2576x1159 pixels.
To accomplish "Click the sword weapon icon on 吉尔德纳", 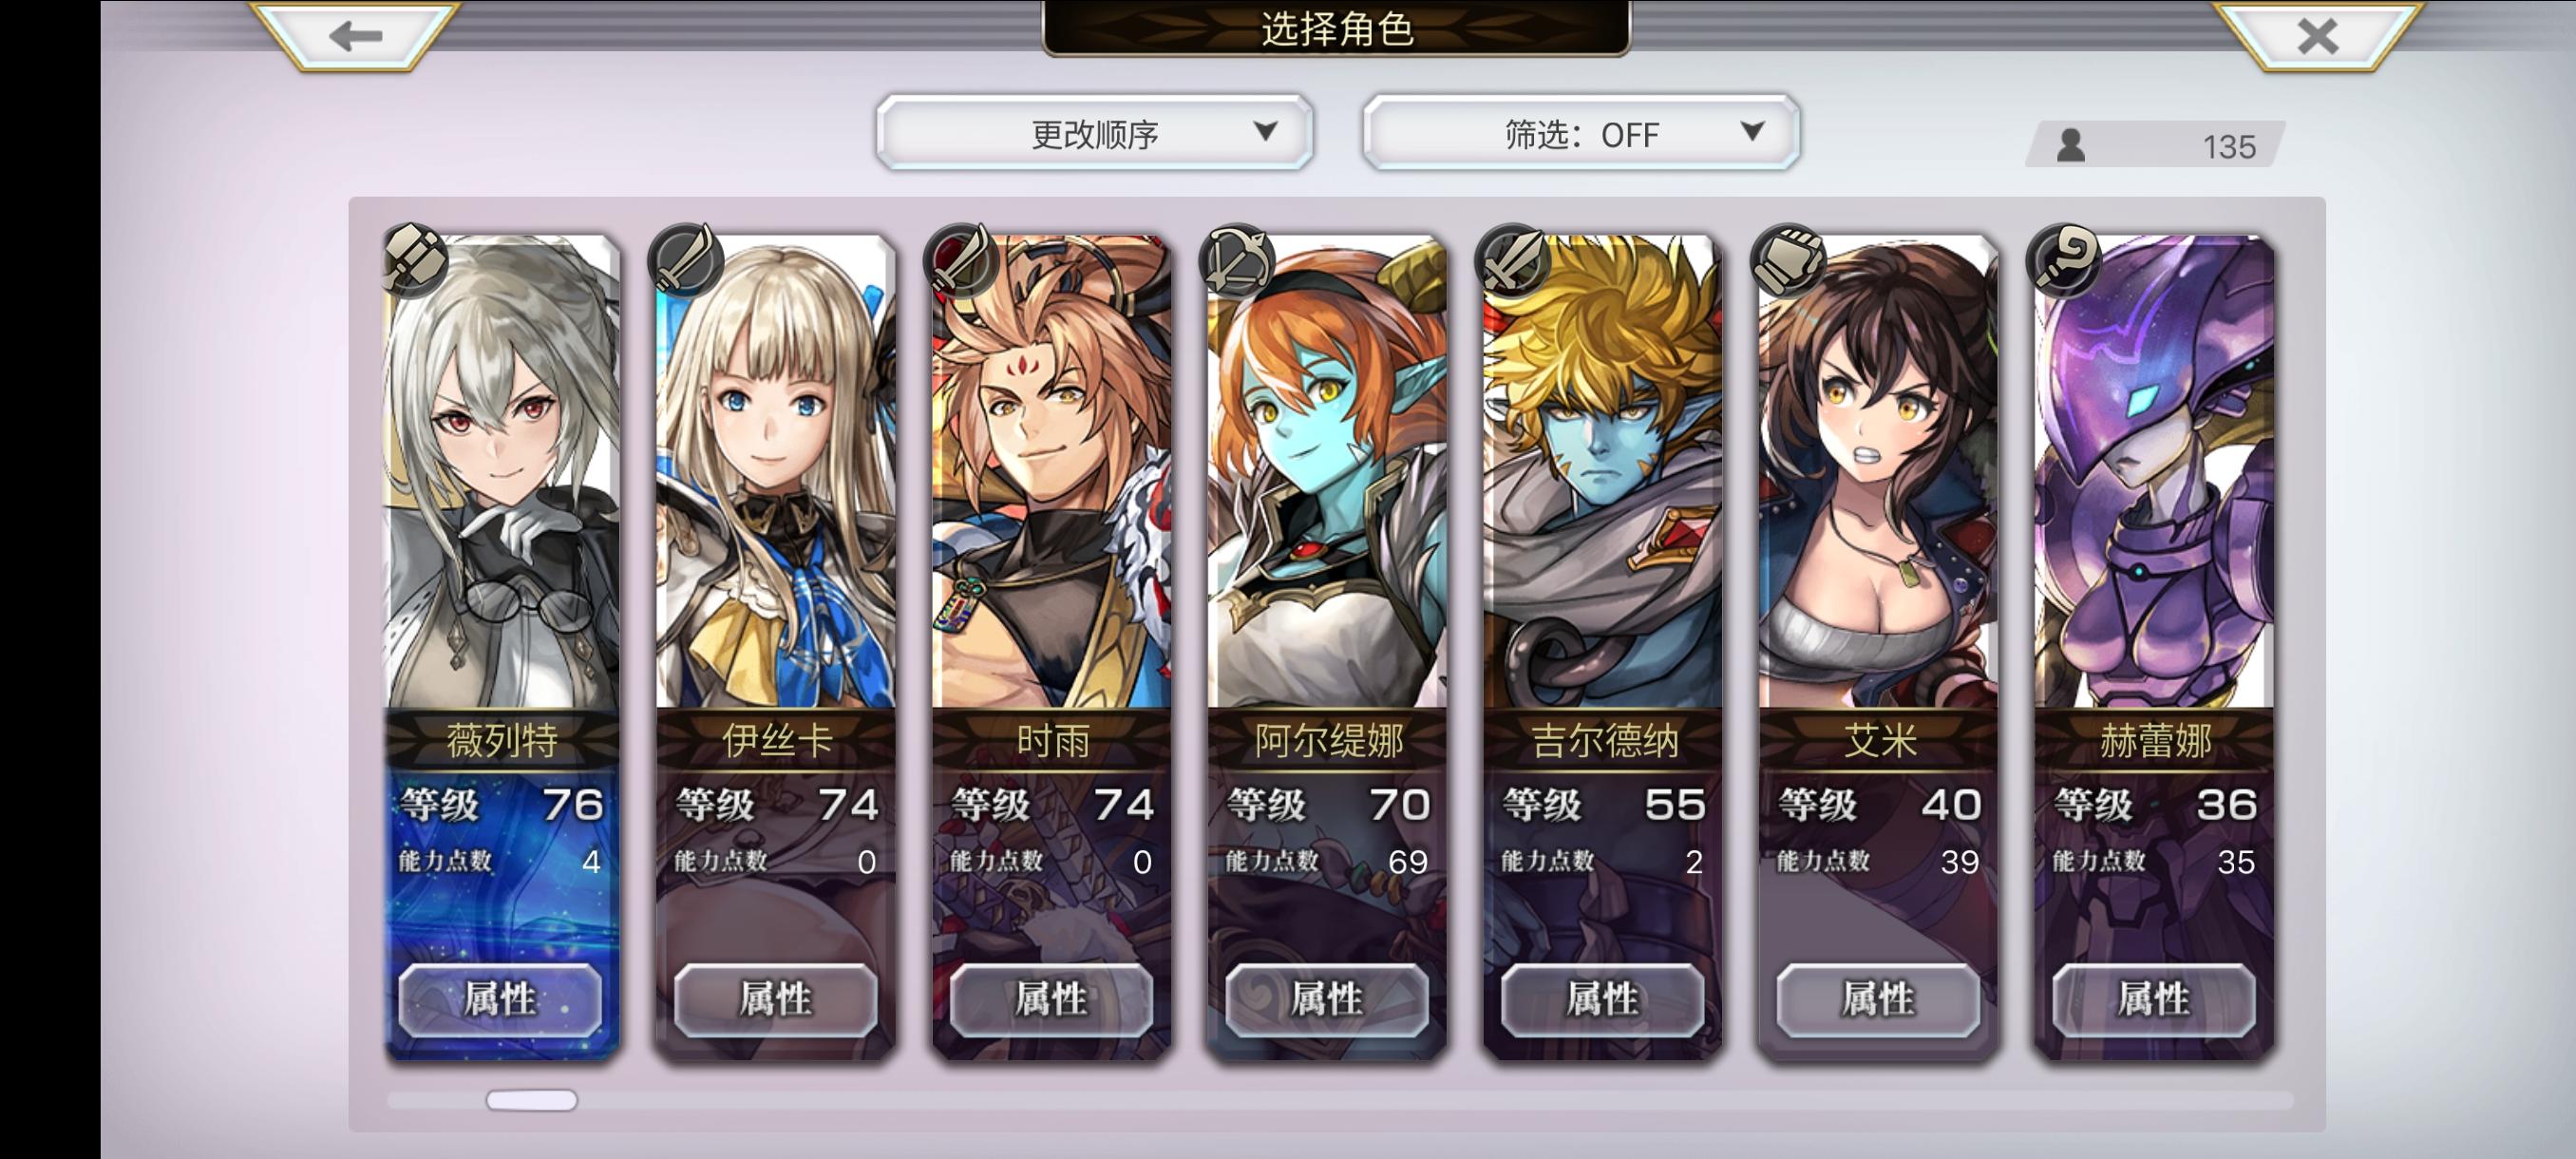I will [x=1513, y=260].
